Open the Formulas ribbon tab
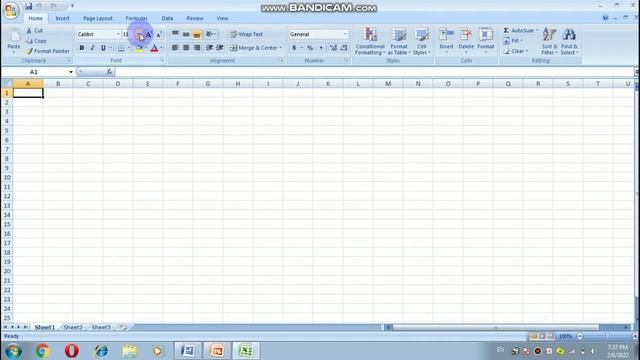640x360 pixels. tap(136, 18)
